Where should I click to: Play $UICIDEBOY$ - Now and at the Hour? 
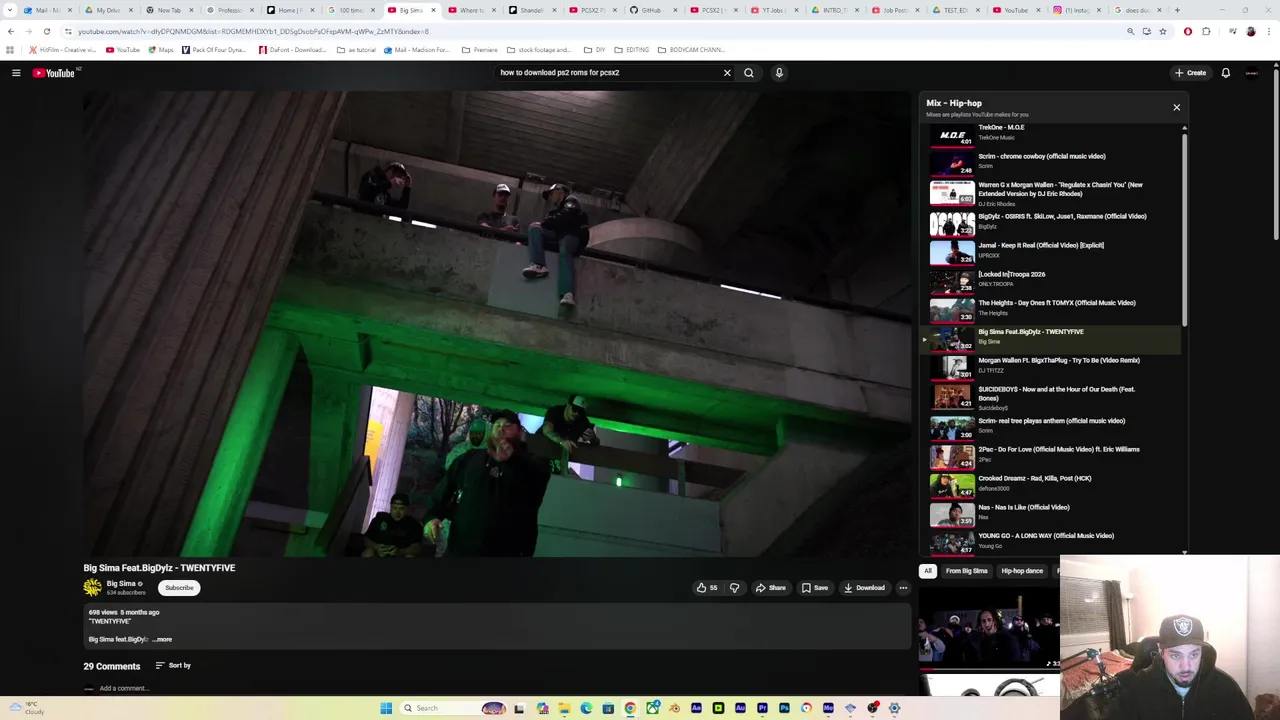[1050, 397]
